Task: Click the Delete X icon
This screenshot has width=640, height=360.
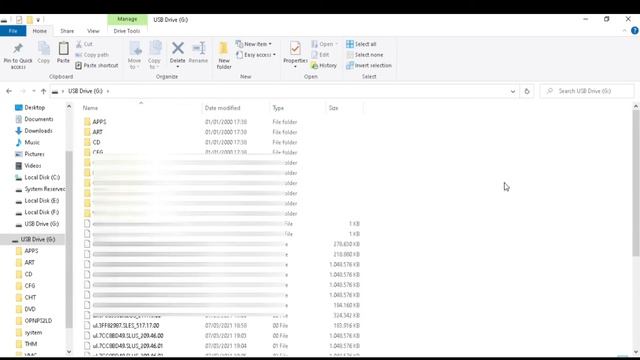Action: point(178,48)
